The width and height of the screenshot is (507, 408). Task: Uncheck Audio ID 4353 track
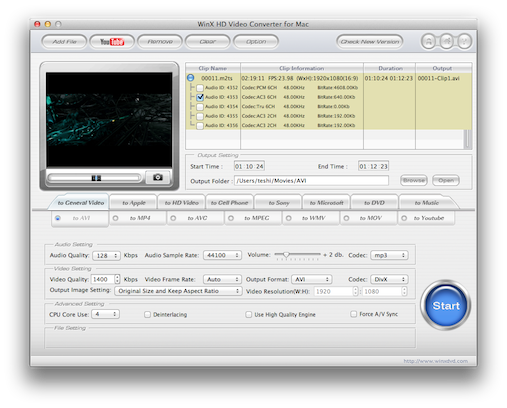(x=200, y=97)
